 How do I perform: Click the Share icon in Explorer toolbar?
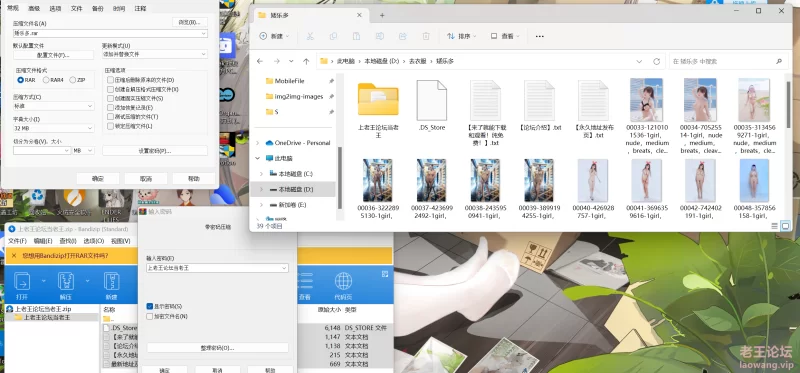coord(403,36)
